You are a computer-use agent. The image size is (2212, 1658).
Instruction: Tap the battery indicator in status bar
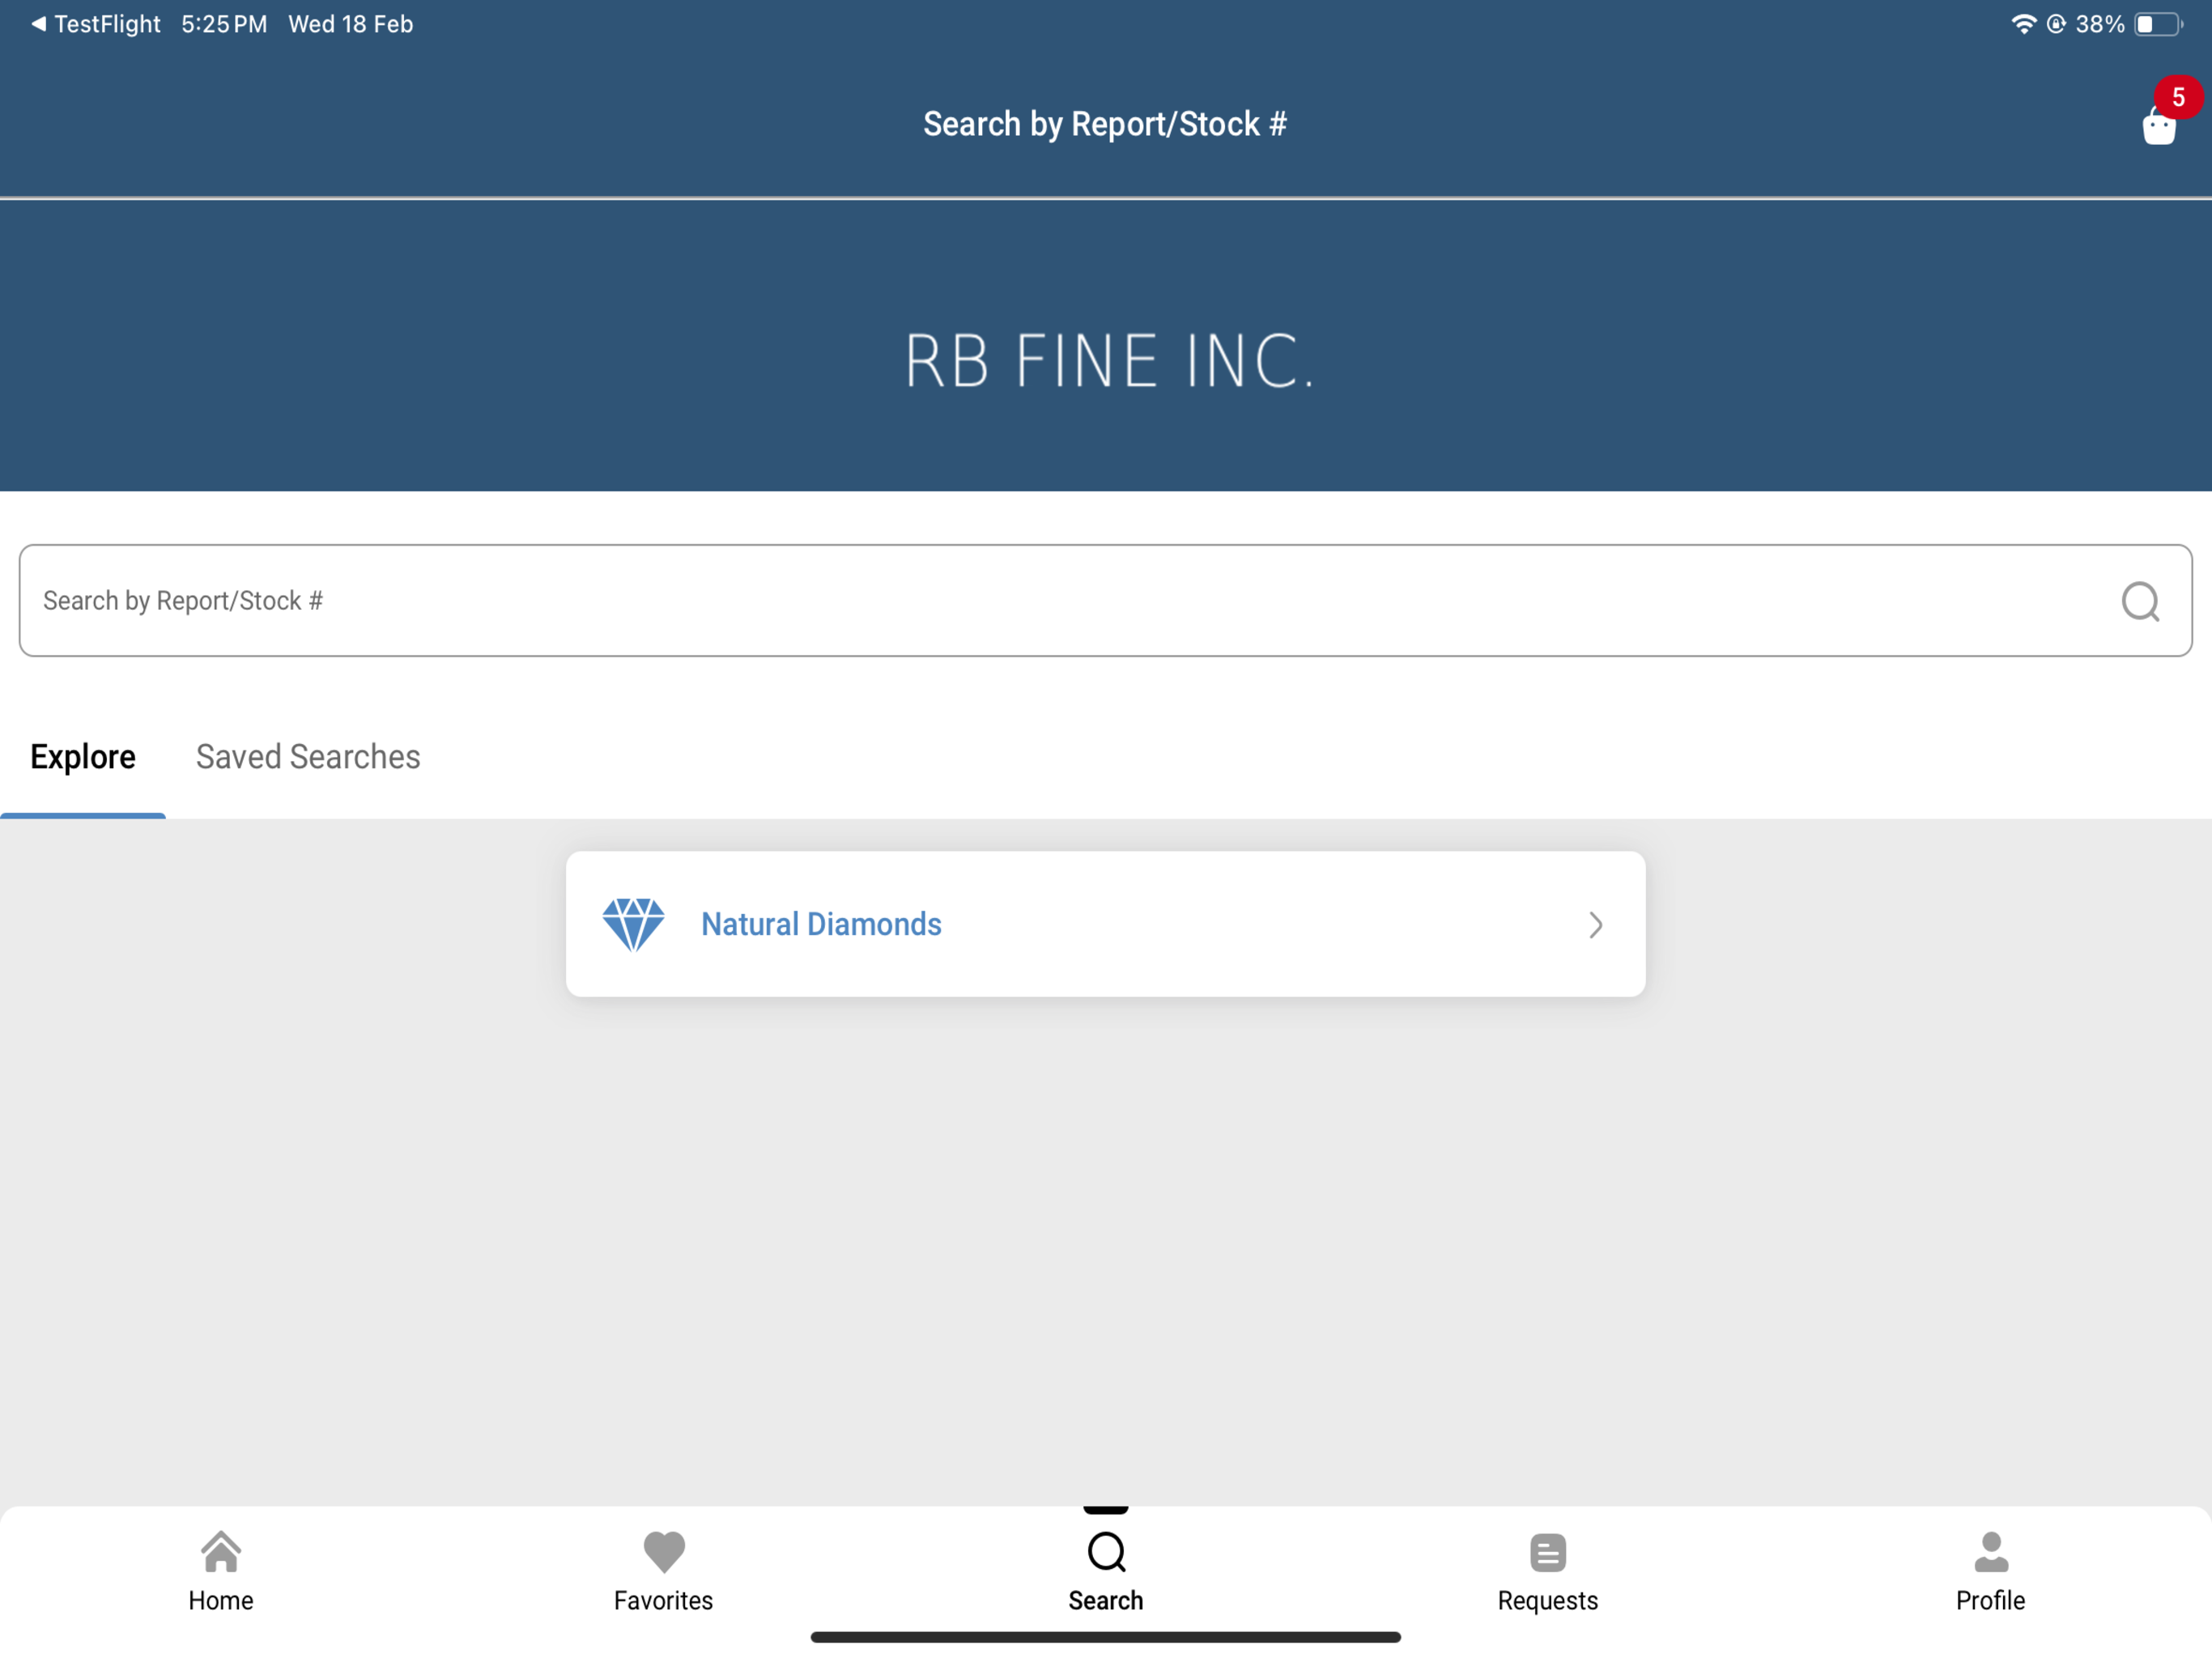point(2158,24)
